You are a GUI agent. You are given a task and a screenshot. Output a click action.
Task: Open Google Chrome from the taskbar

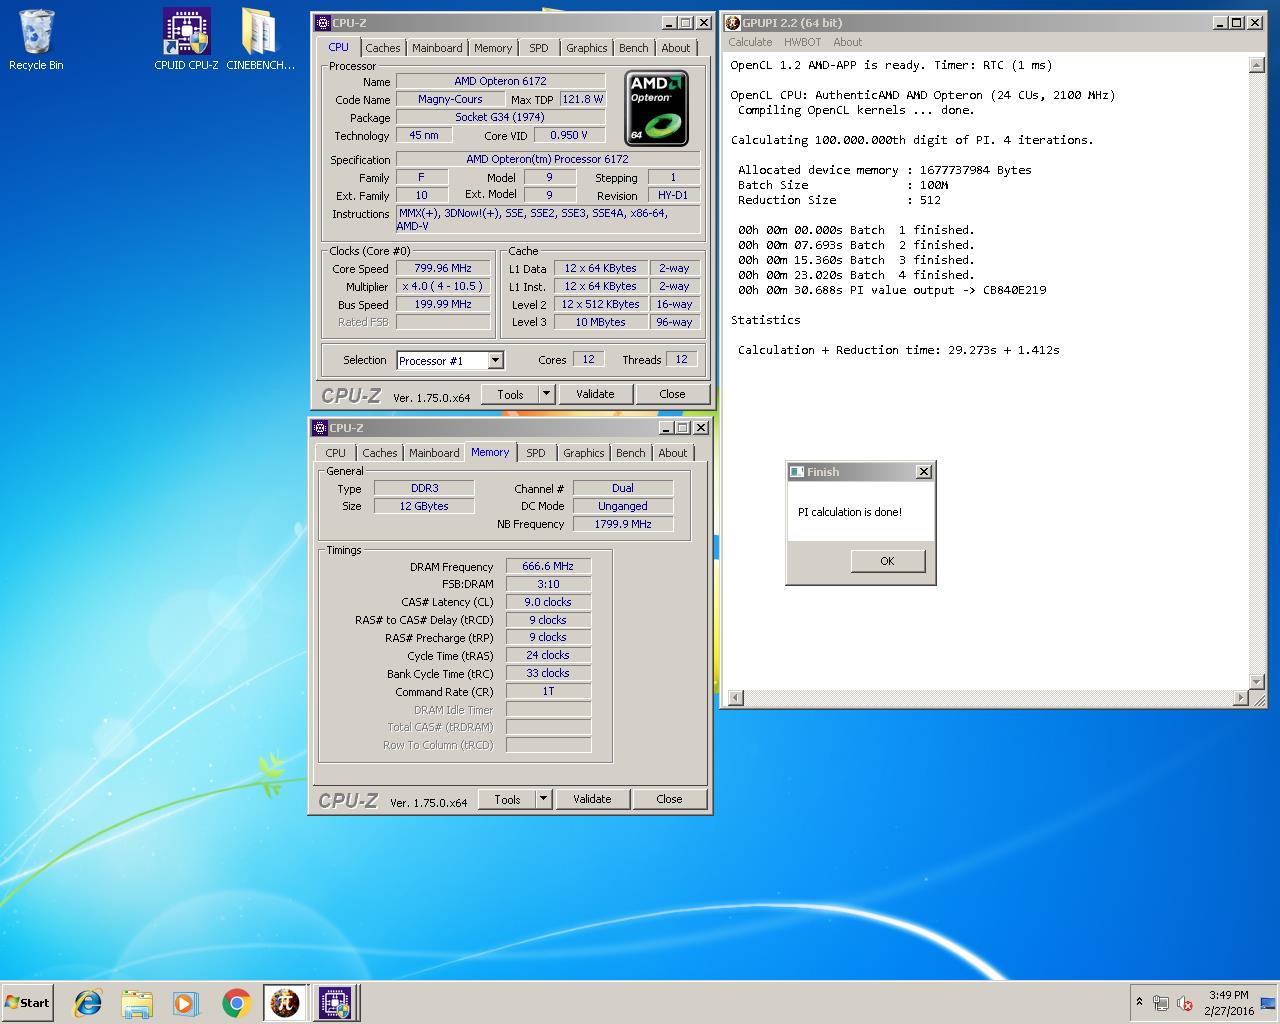(236, 1002)
